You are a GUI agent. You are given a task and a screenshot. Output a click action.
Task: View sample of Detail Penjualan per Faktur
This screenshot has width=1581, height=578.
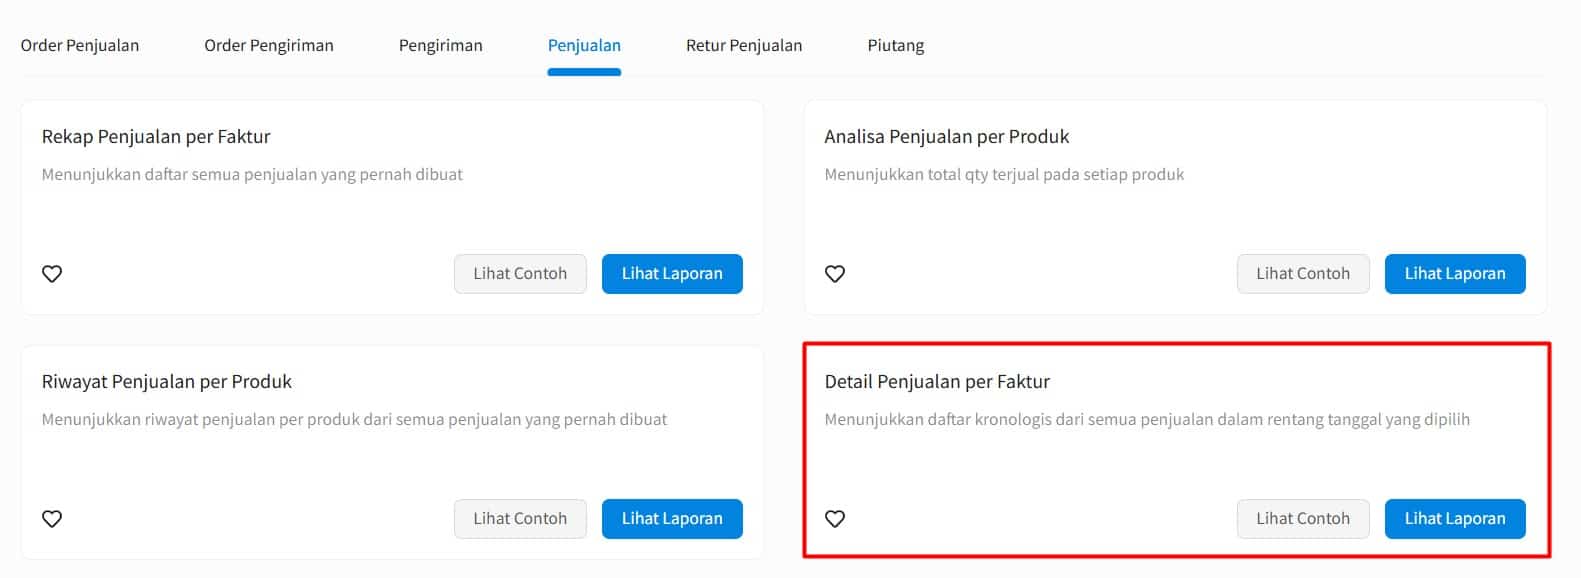1303,519
